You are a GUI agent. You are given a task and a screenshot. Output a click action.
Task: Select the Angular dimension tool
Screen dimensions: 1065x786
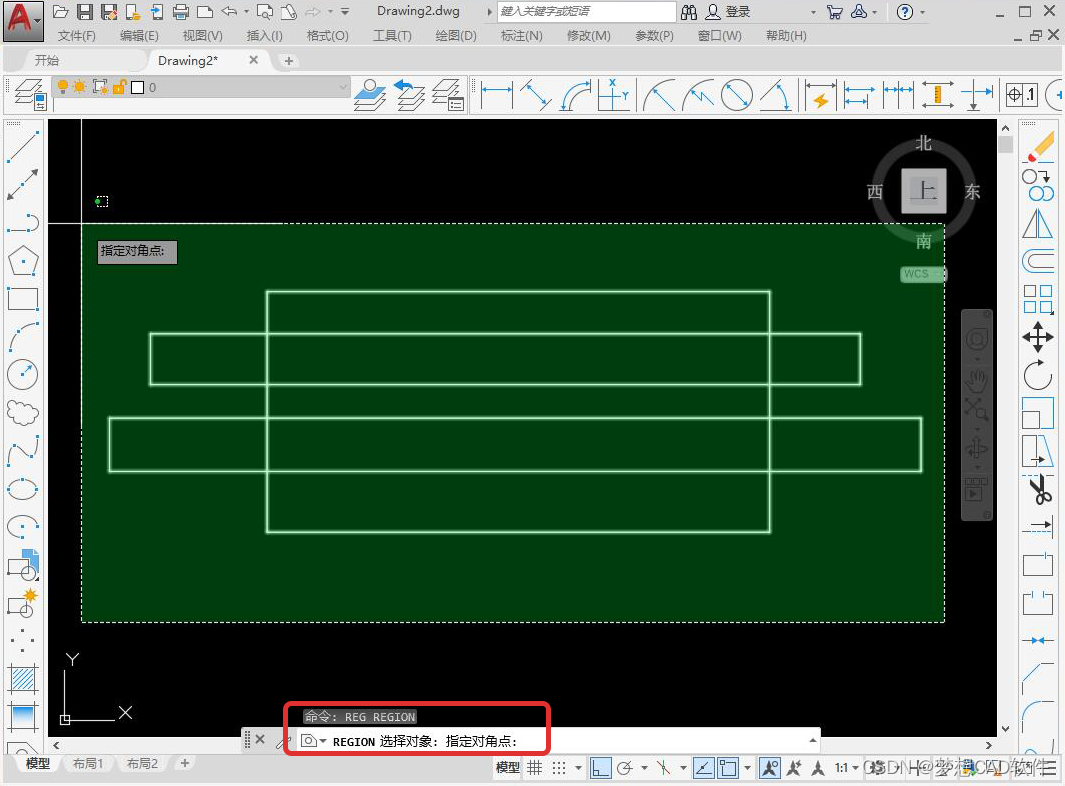pos(776,94)
